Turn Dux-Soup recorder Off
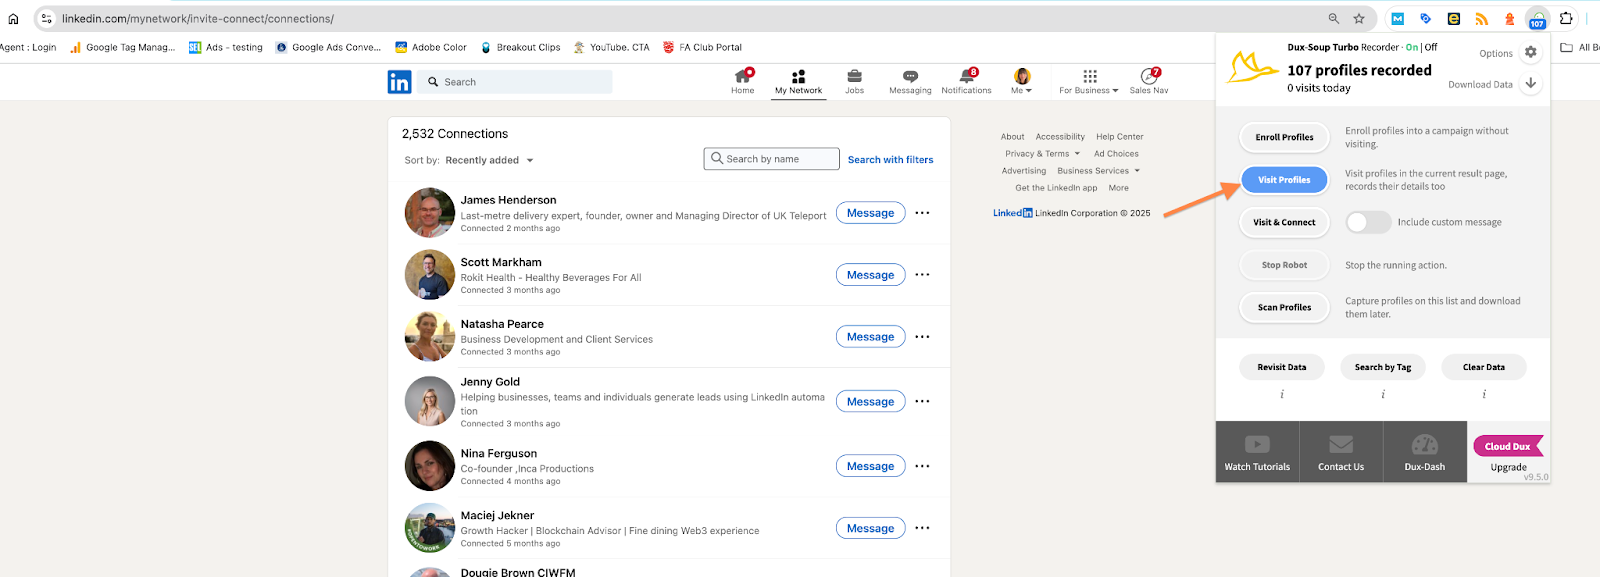 click(1431, 47)
